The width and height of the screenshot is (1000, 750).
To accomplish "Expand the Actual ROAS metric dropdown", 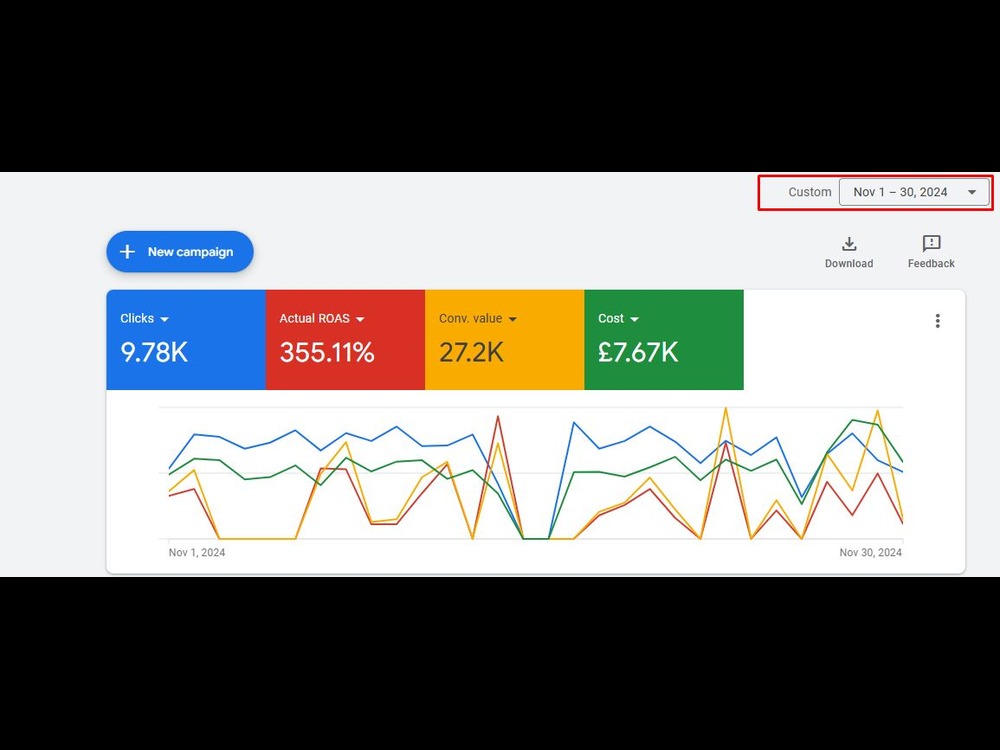I will (x=360, y=319).
